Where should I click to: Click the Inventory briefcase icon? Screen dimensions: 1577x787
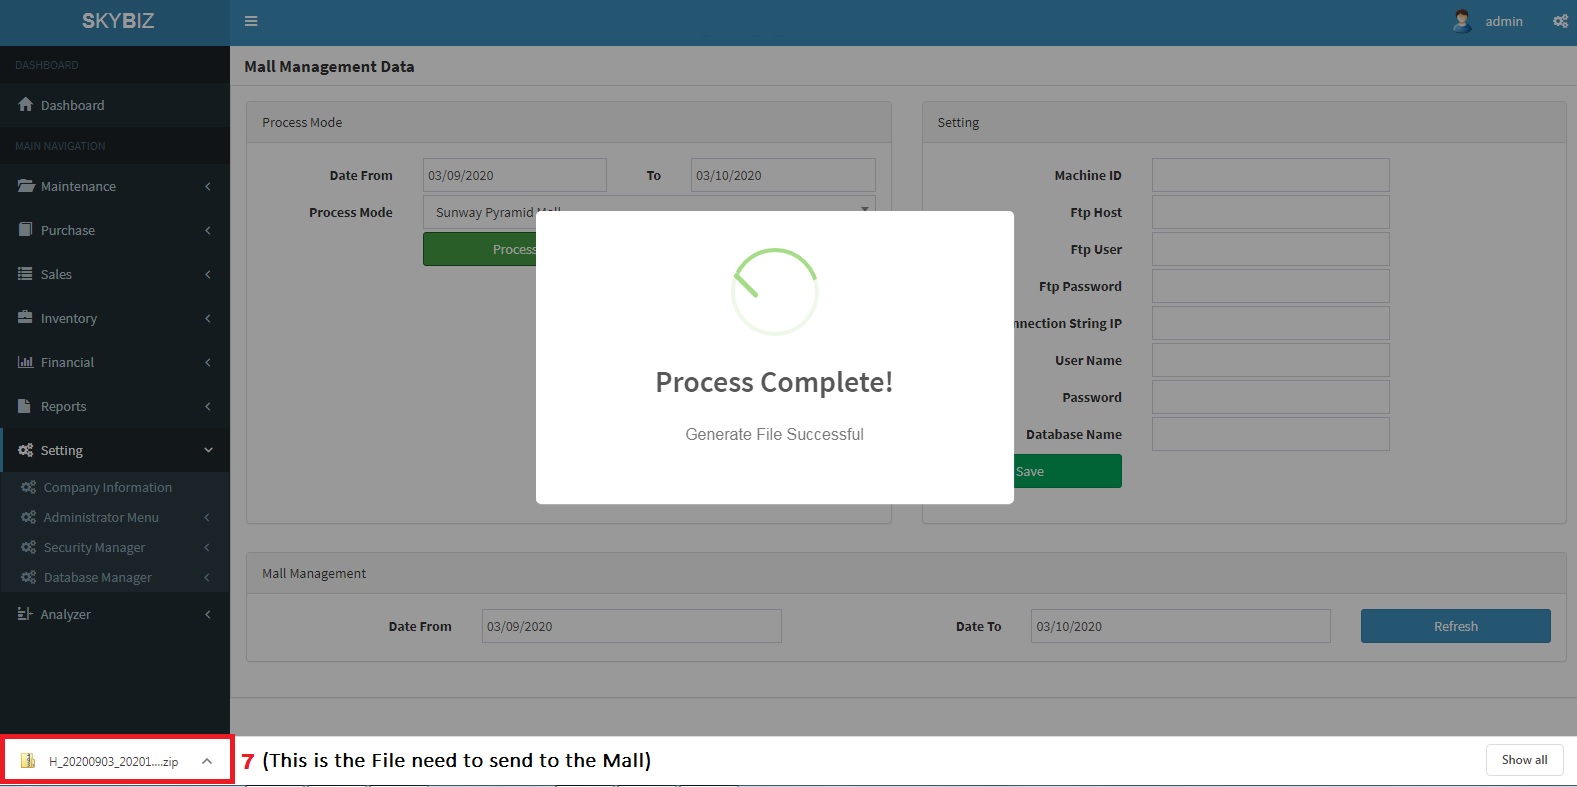(26, 318)
